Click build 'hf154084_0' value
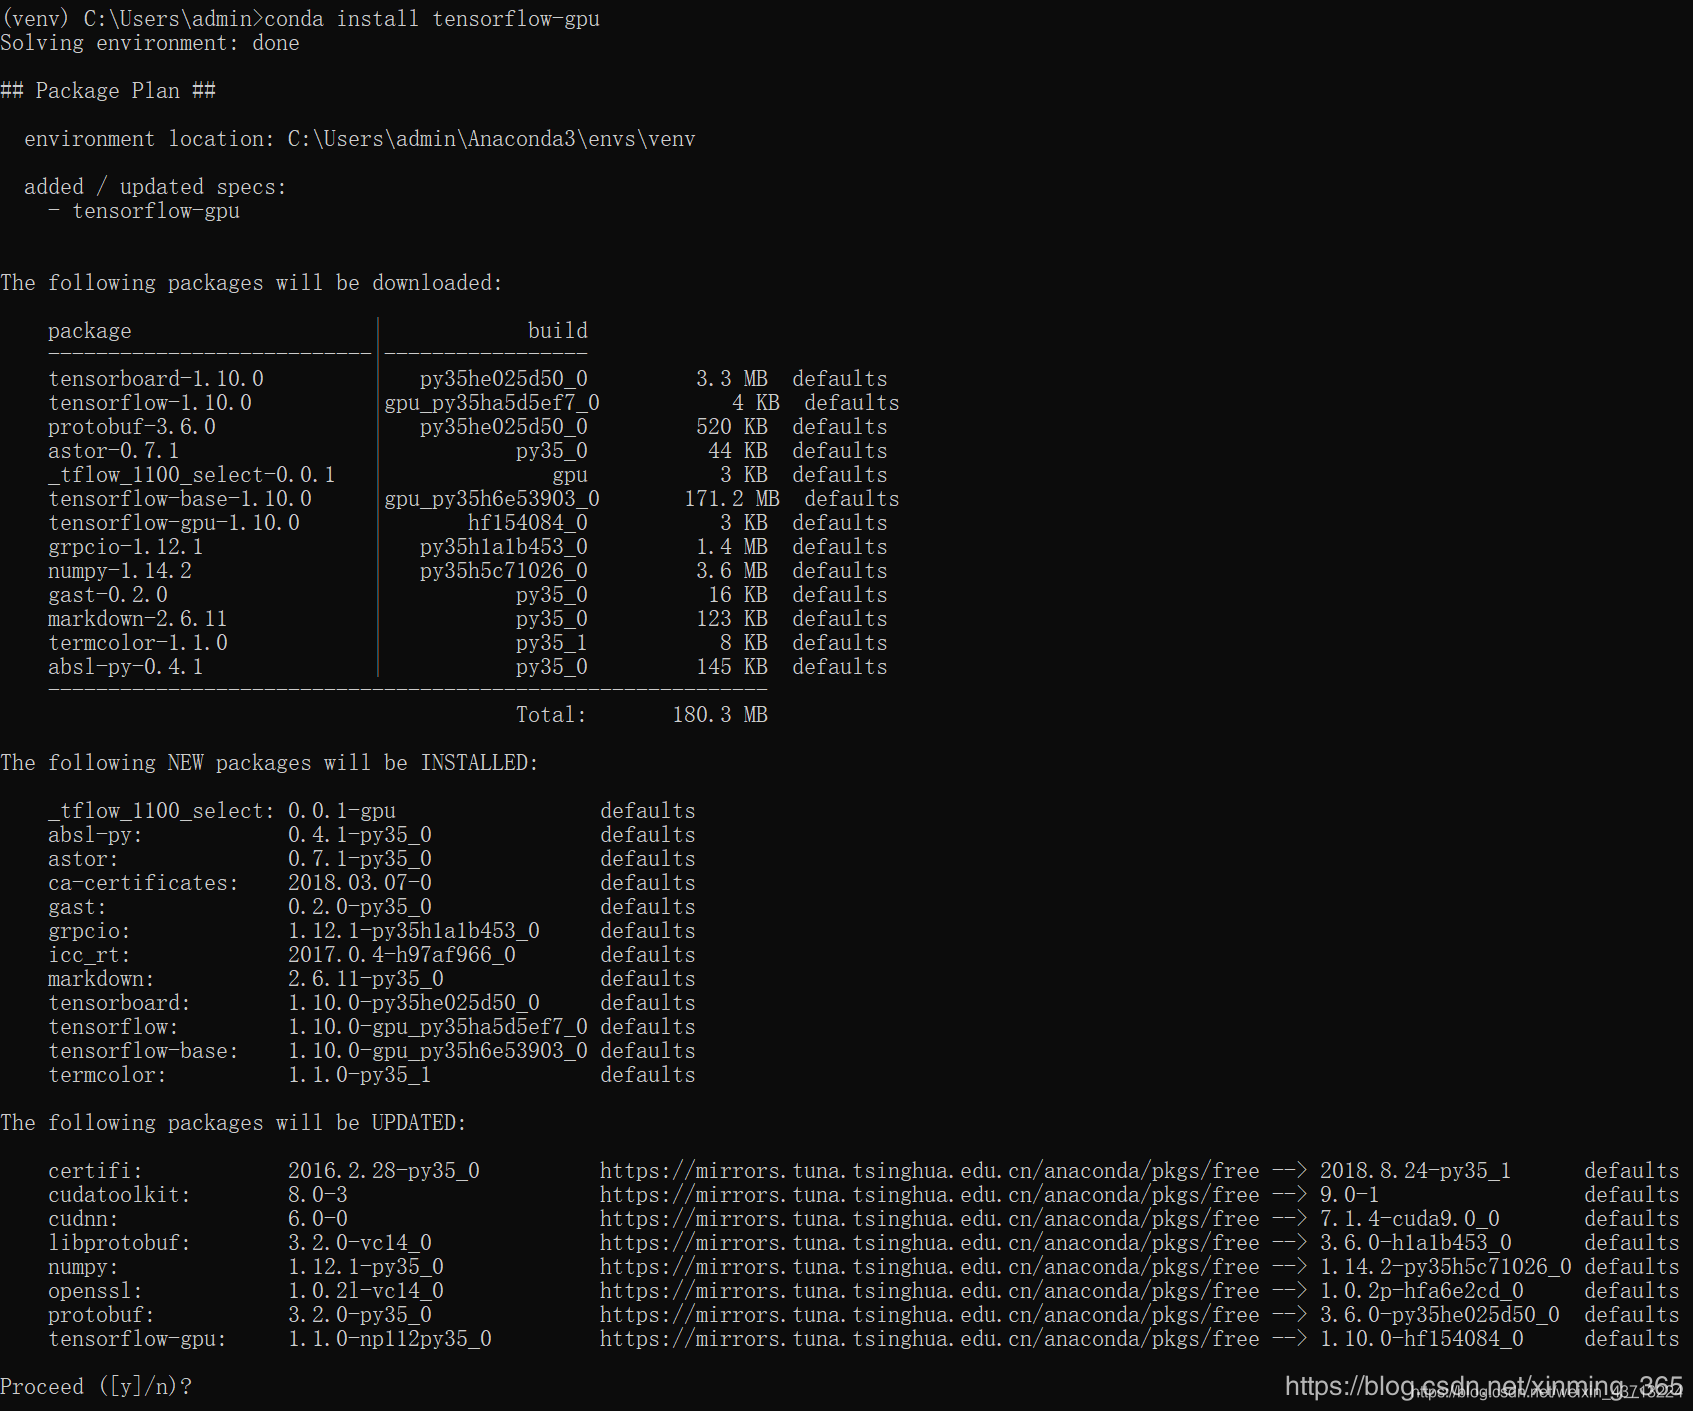 pyautogui.click(x=528, y=523)
